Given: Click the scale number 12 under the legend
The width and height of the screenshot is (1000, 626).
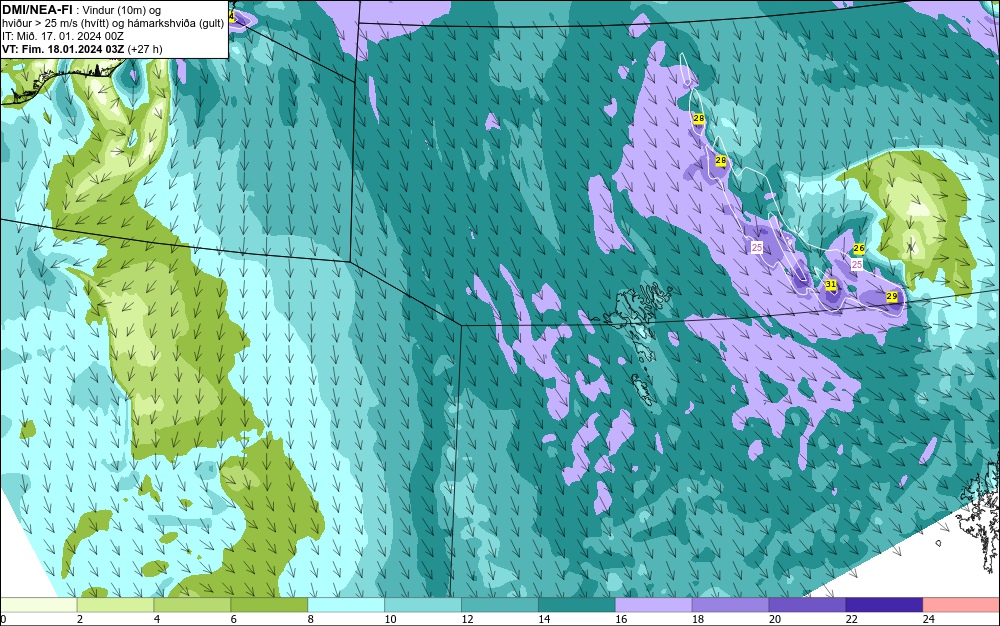Looking at the screenshot, I should tap(467, 619).
